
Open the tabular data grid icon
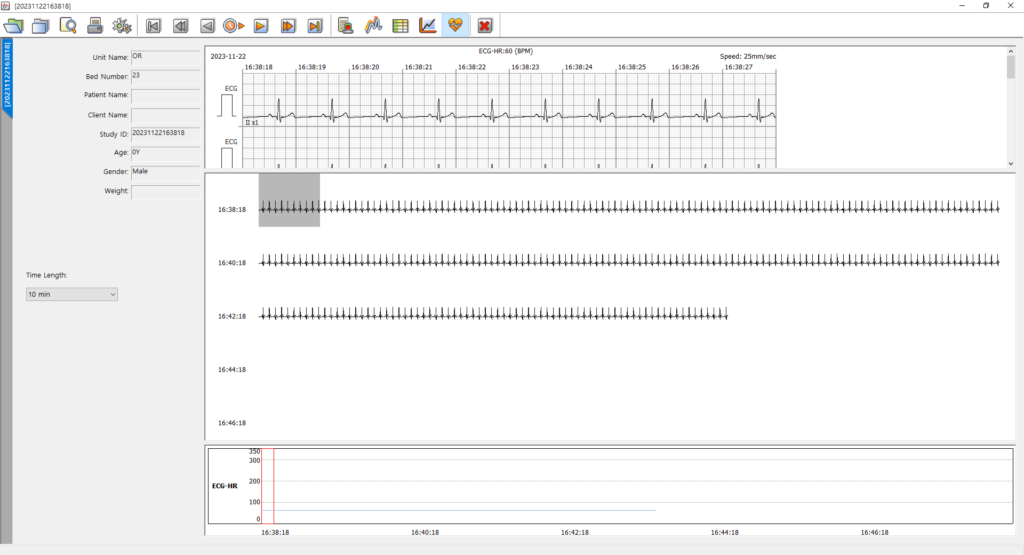coord(400,26)
